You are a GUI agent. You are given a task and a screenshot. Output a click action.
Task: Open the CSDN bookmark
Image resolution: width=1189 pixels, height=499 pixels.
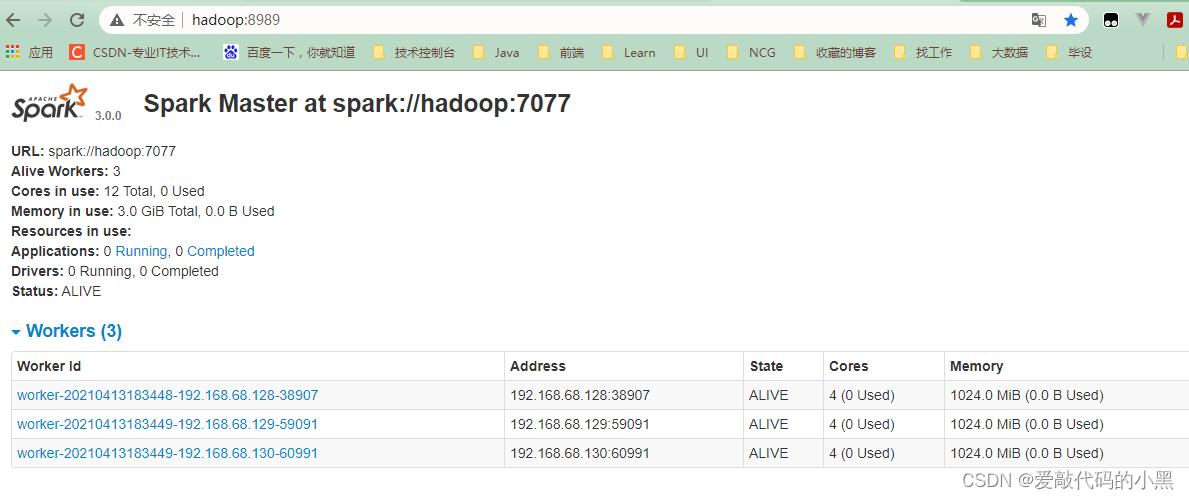click(136, 52)
